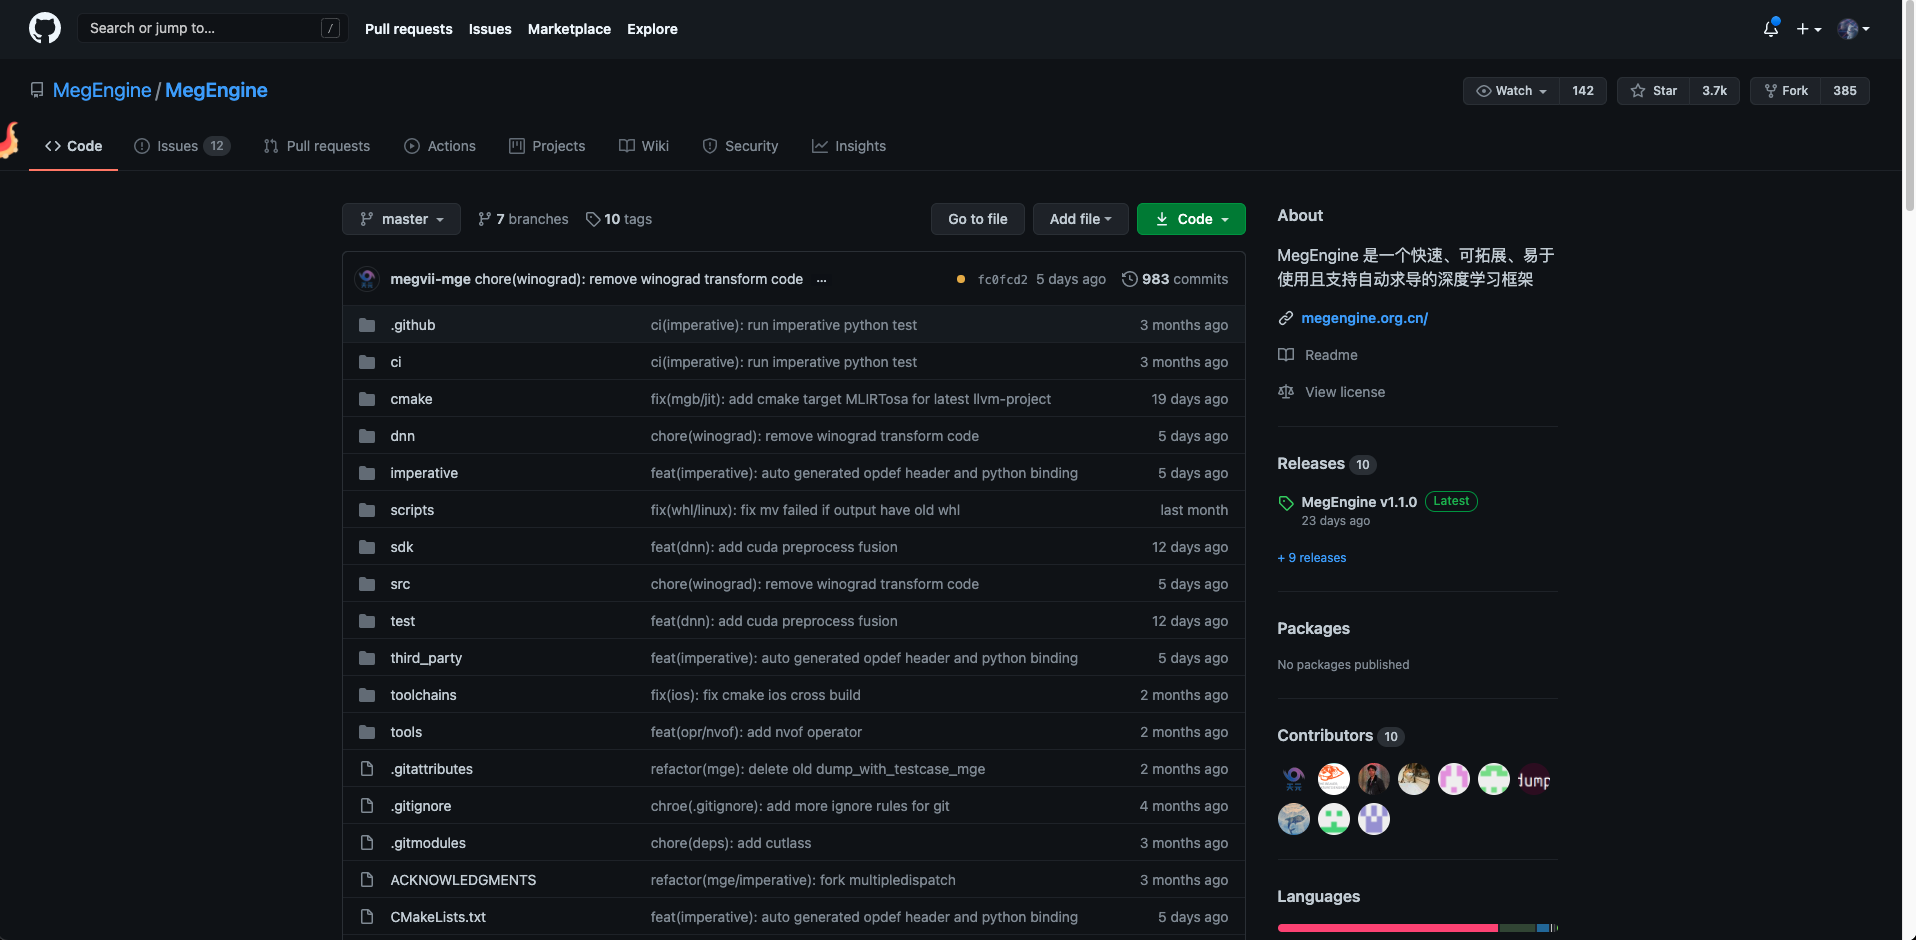Open the Add file dropdown

1080,219
